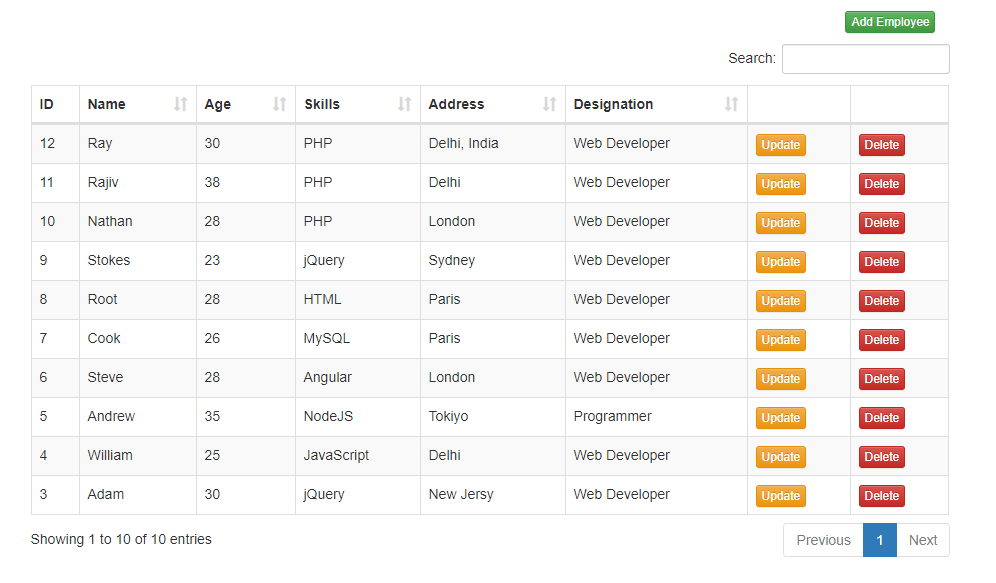Viewport: 996px width, 583px height.
Task: Click the sort icon on the Skills column
Action: pyautogui.click(x=404, y=104)
